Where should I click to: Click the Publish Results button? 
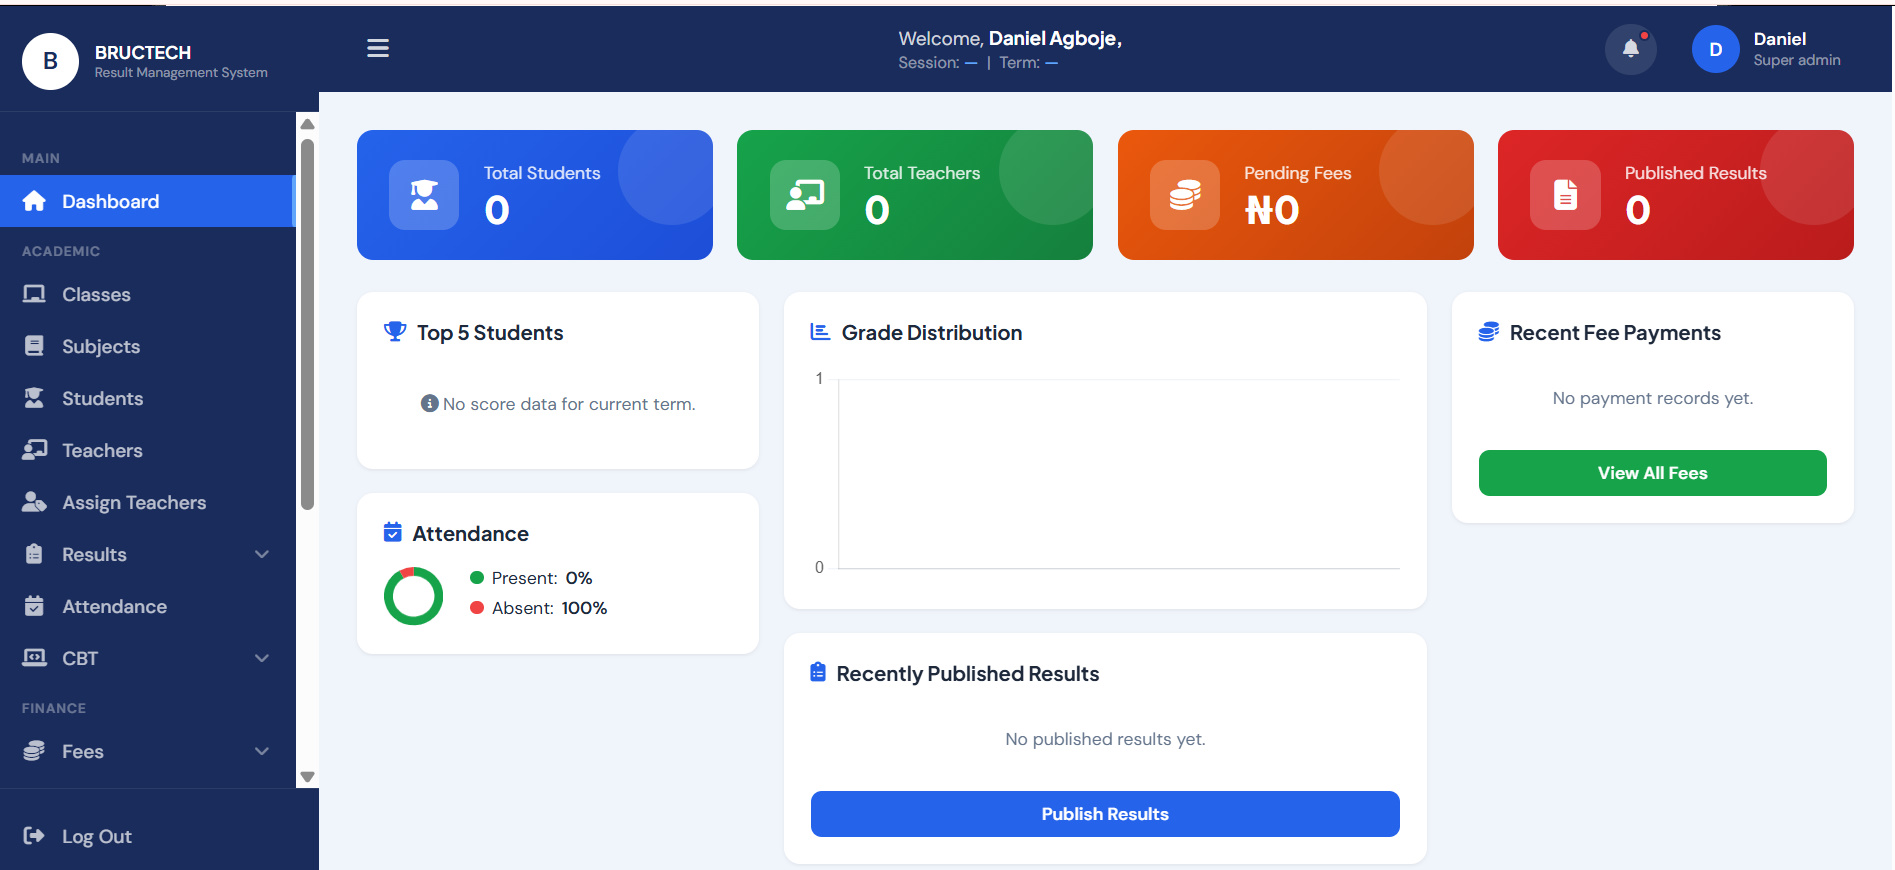1105,814
